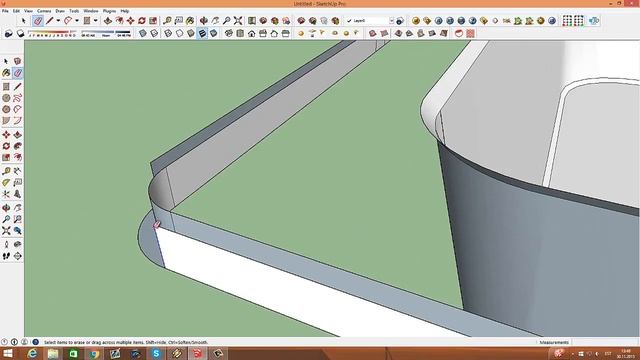Pick the Tape Measure tool in top toolbar
The width and height of the screenshot is (640, 360).
pos(167,20)
